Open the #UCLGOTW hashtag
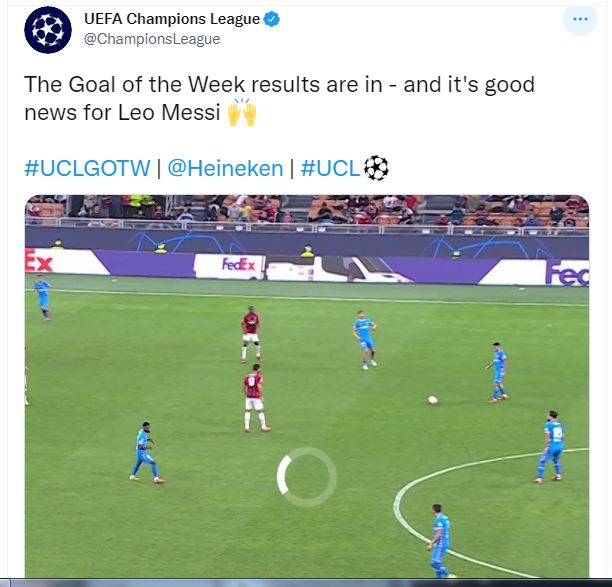 87,168
